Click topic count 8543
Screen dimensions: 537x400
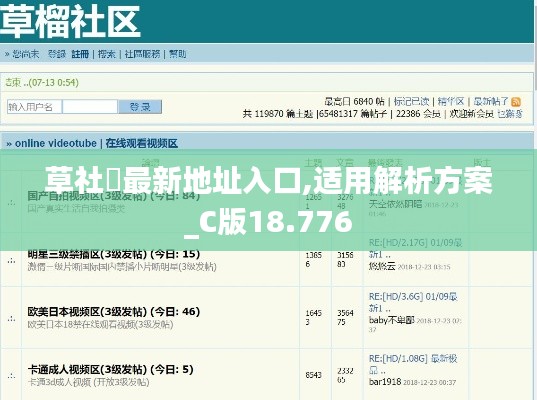coord(313,375)
